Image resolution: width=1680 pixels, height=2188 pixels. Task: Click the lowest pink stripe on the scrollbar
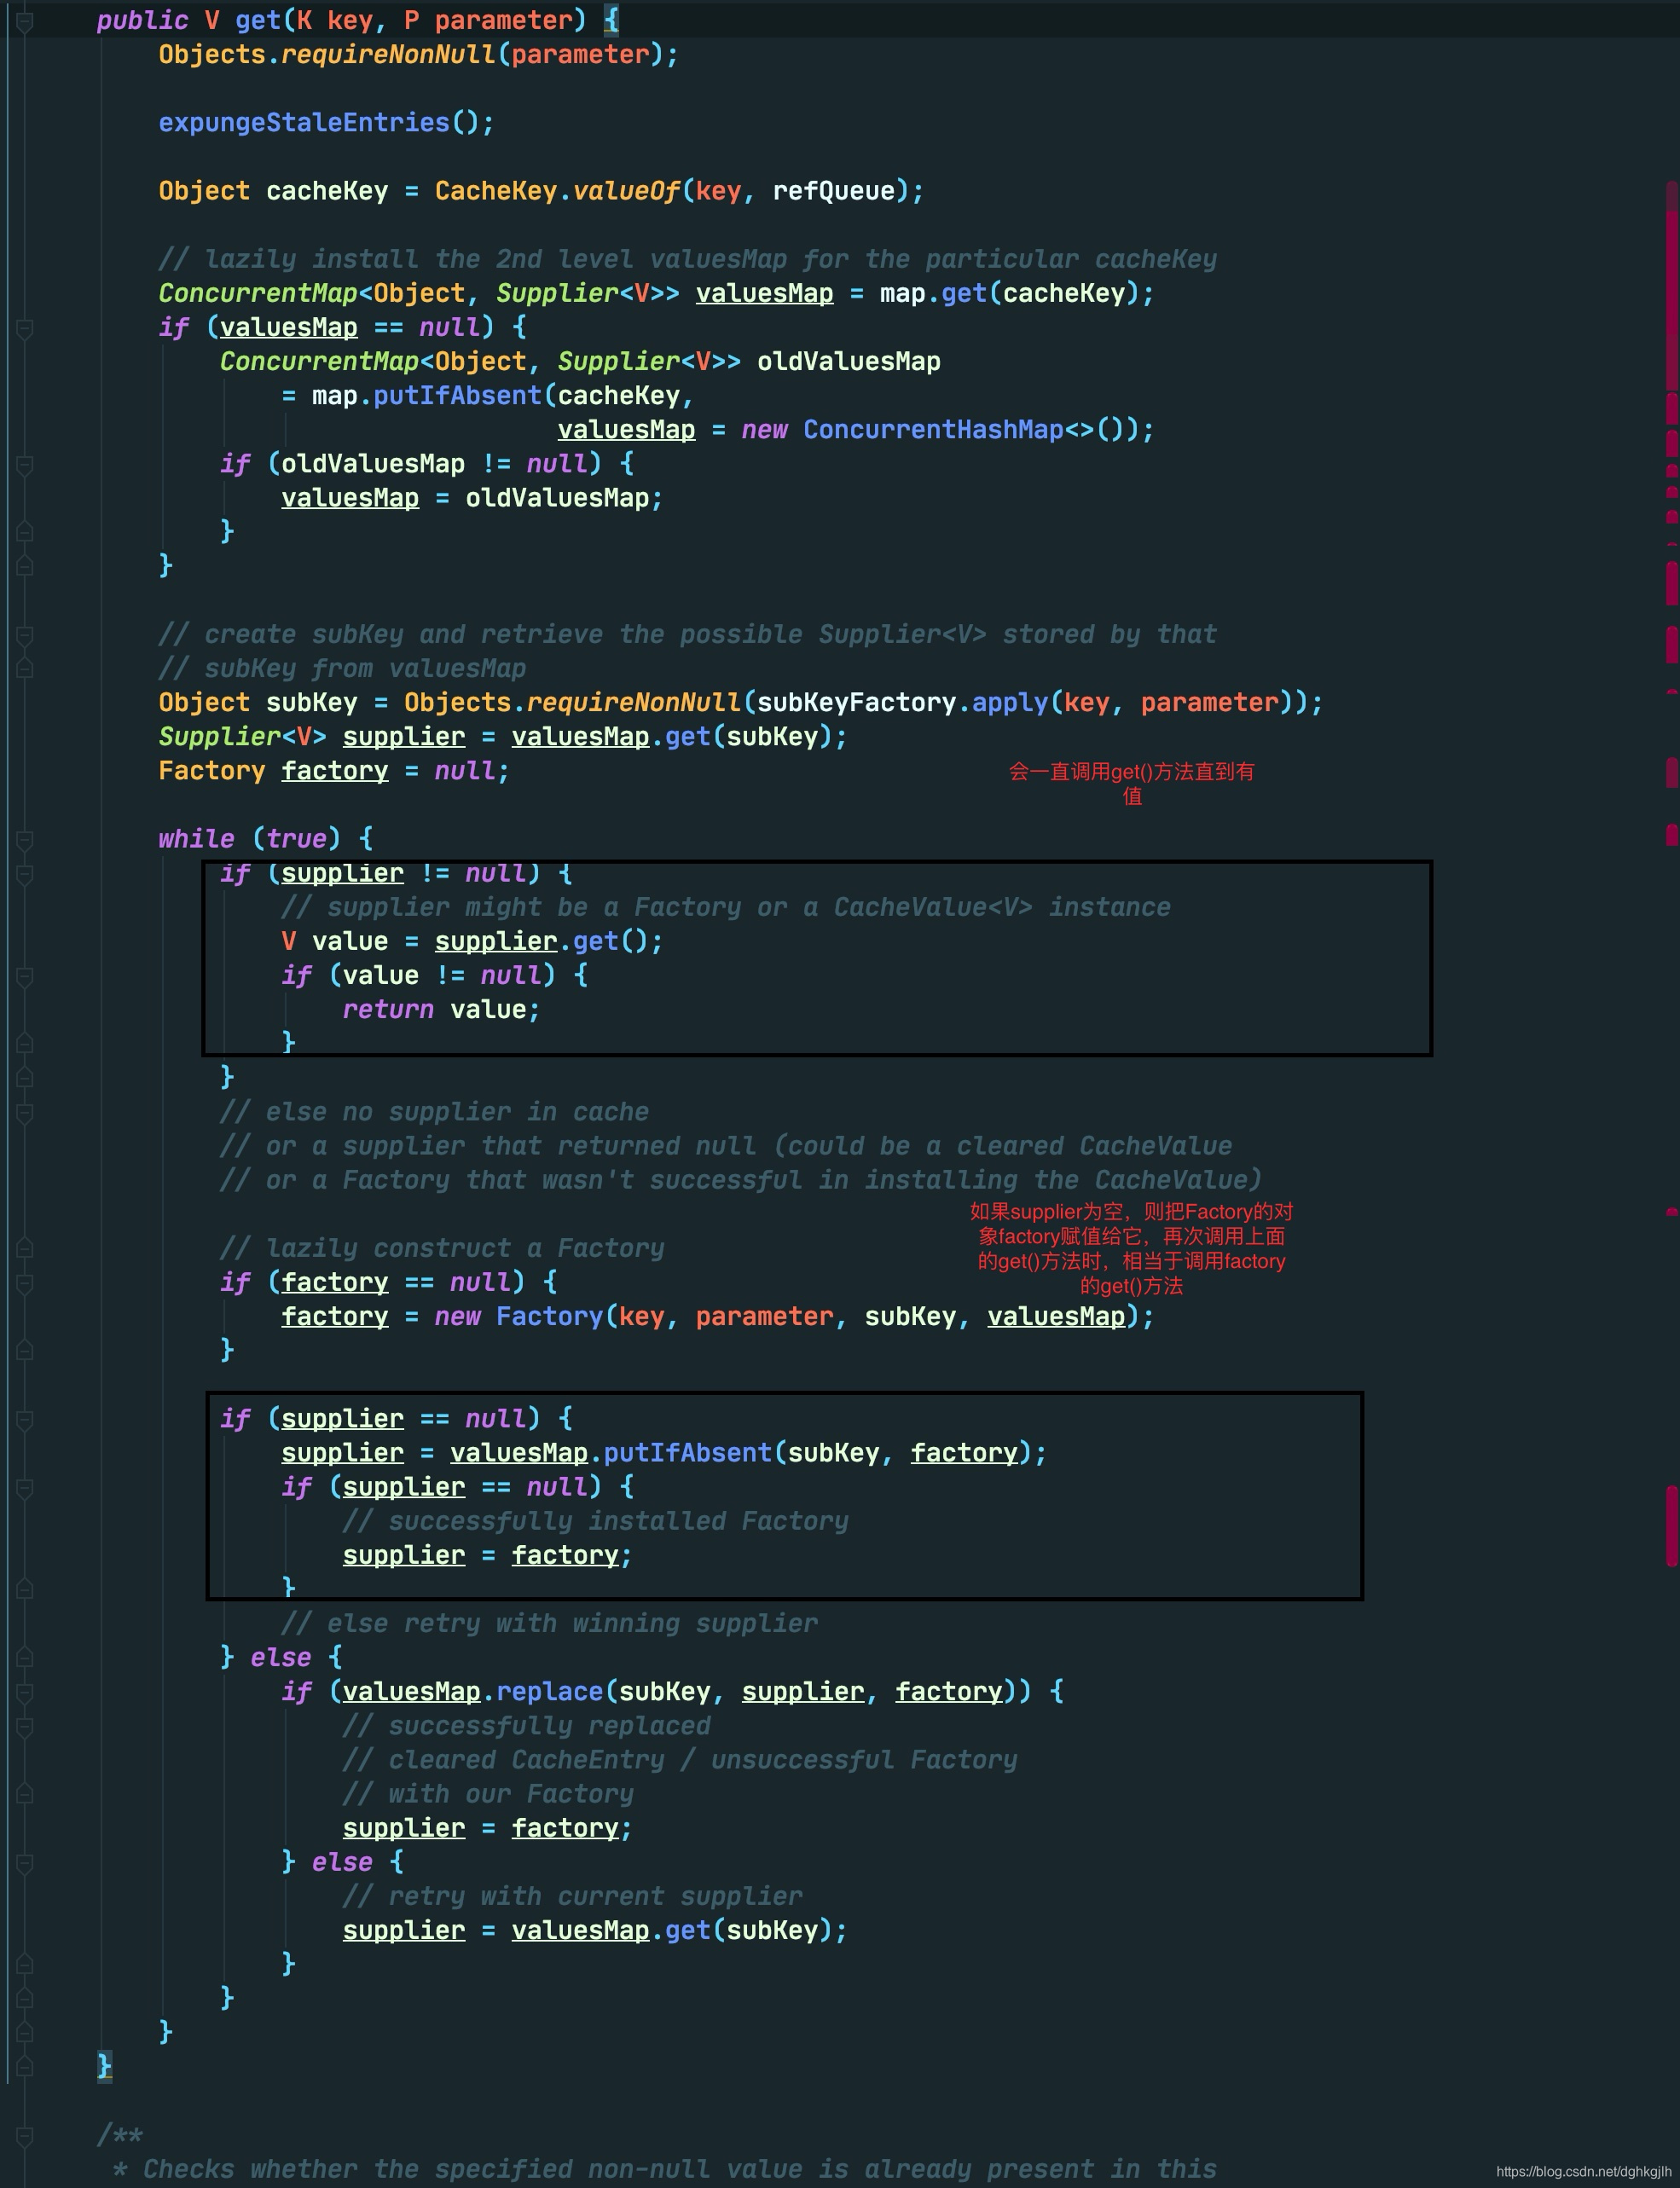(1671, 1525)
